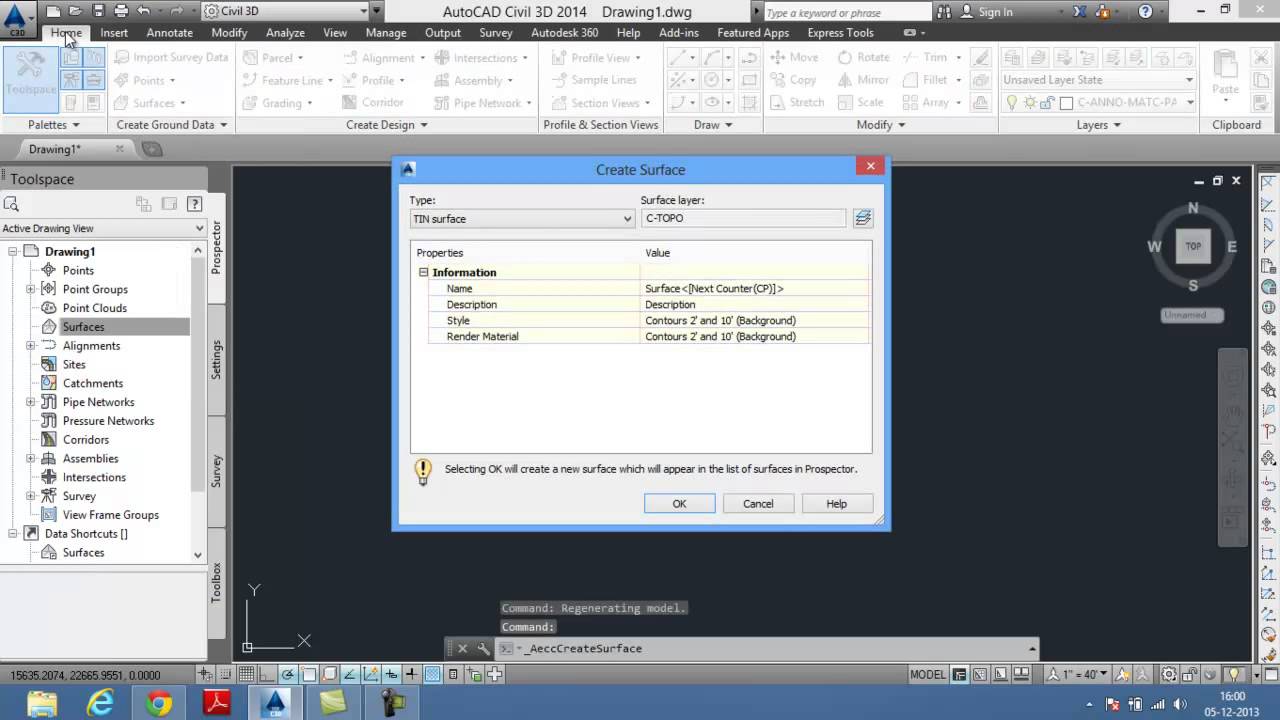The height and width of the screenshot is (720, 1280).
Task: Click the Move tool in Modify panel
Action: click(x=793, y=57)
